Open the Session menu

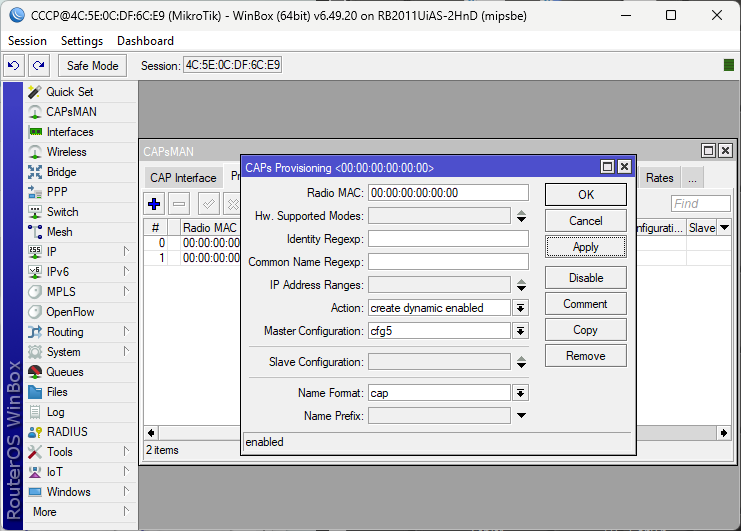tap(27, 41)
